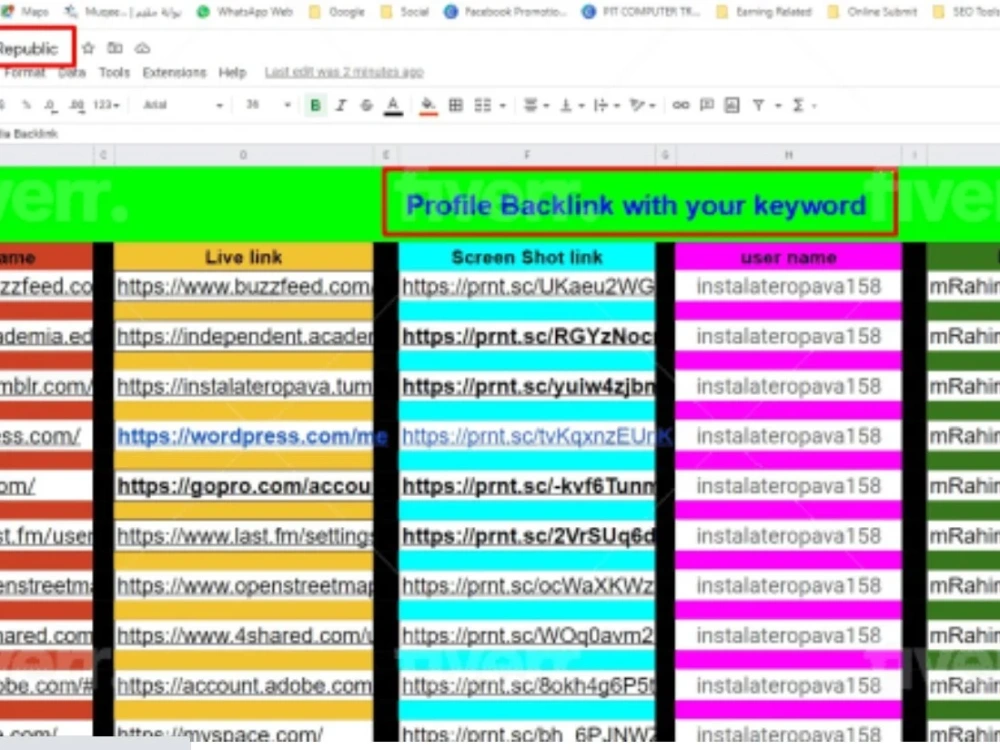This screenshot has height=750, width=1000.
Task: Open the gopro.com account live link
Action: pyautogui.click(x=243, y=486)
